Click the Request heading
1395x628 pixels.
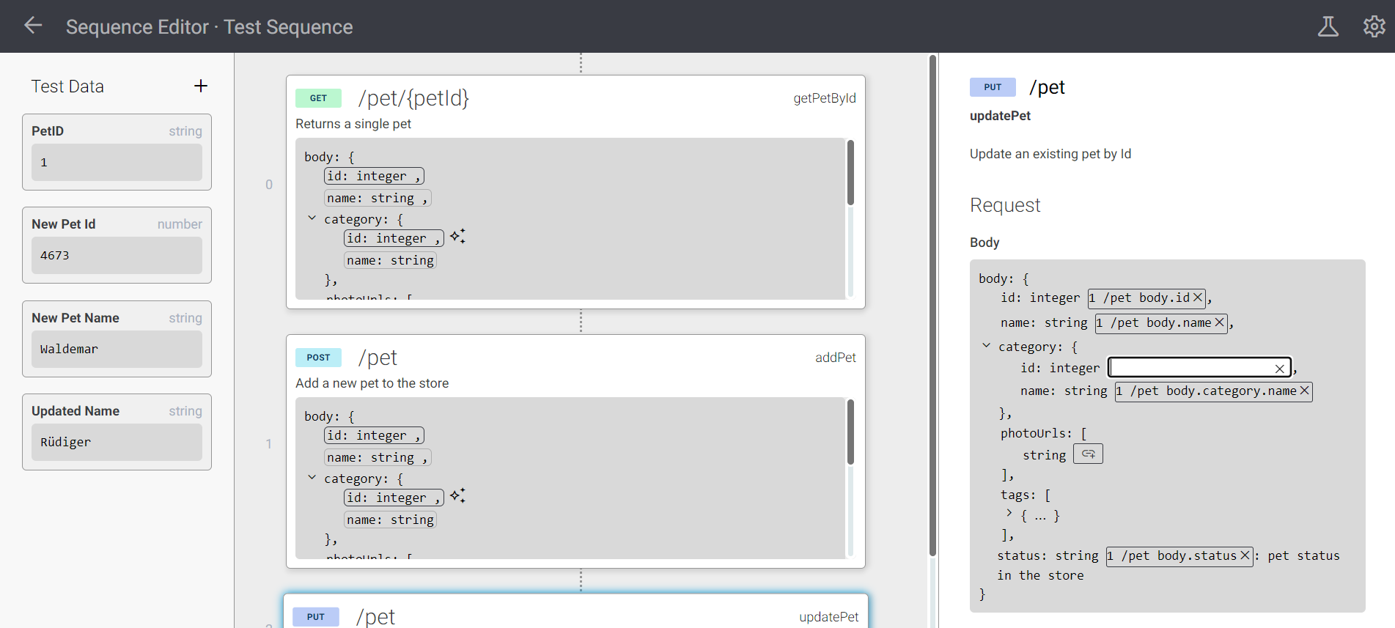[x=1005, y=205]
